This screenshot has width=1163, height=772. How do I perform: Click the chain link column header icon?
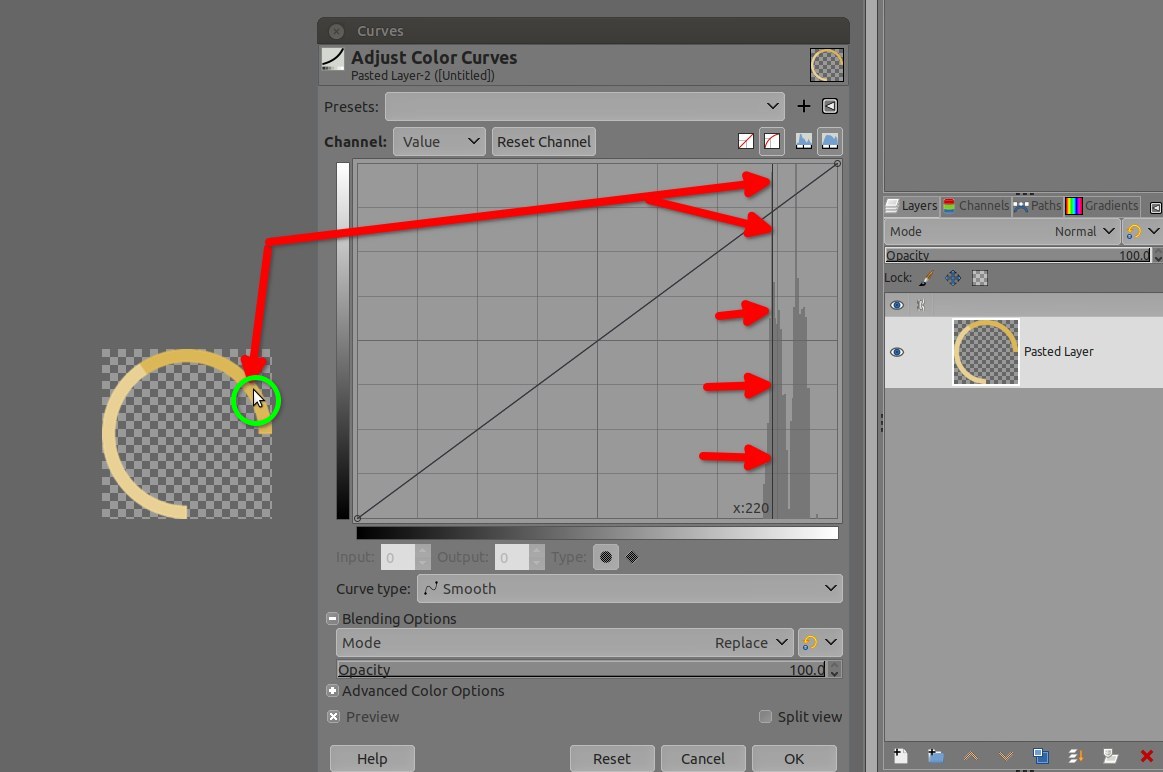pyautogui.click(x=920, y=305)
